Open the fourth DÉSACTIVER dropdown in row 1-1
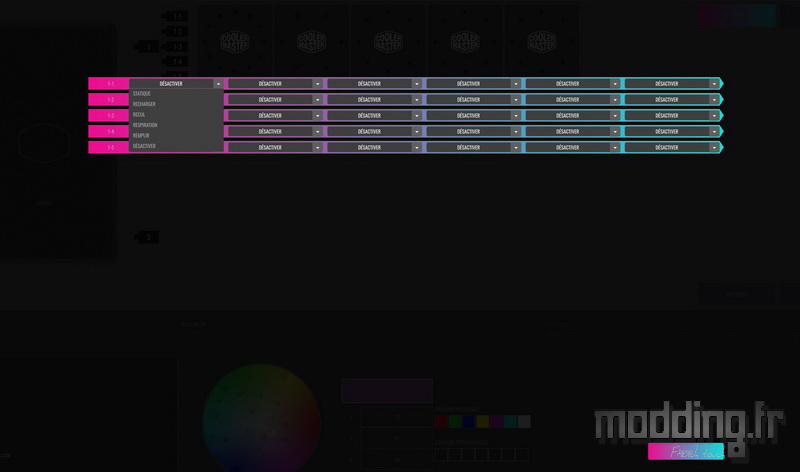The height and width of the screenshot is (472, 800). [x=473, y=84]
